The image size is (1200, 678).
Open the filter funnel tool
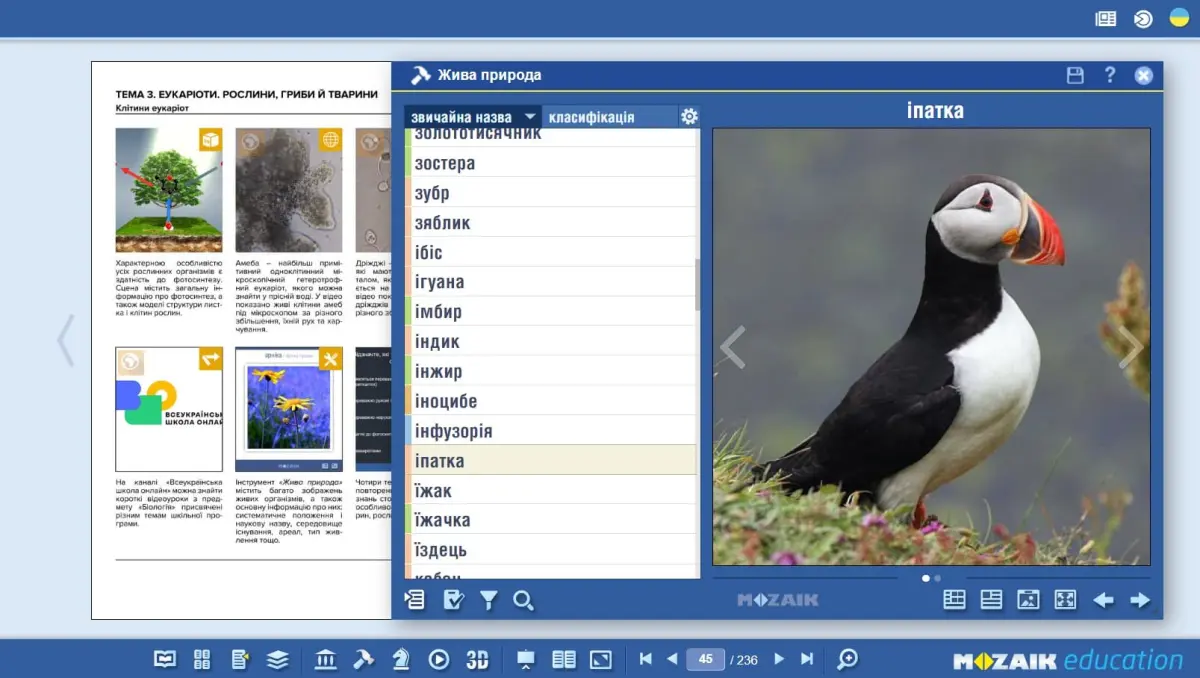pos(488,600)
